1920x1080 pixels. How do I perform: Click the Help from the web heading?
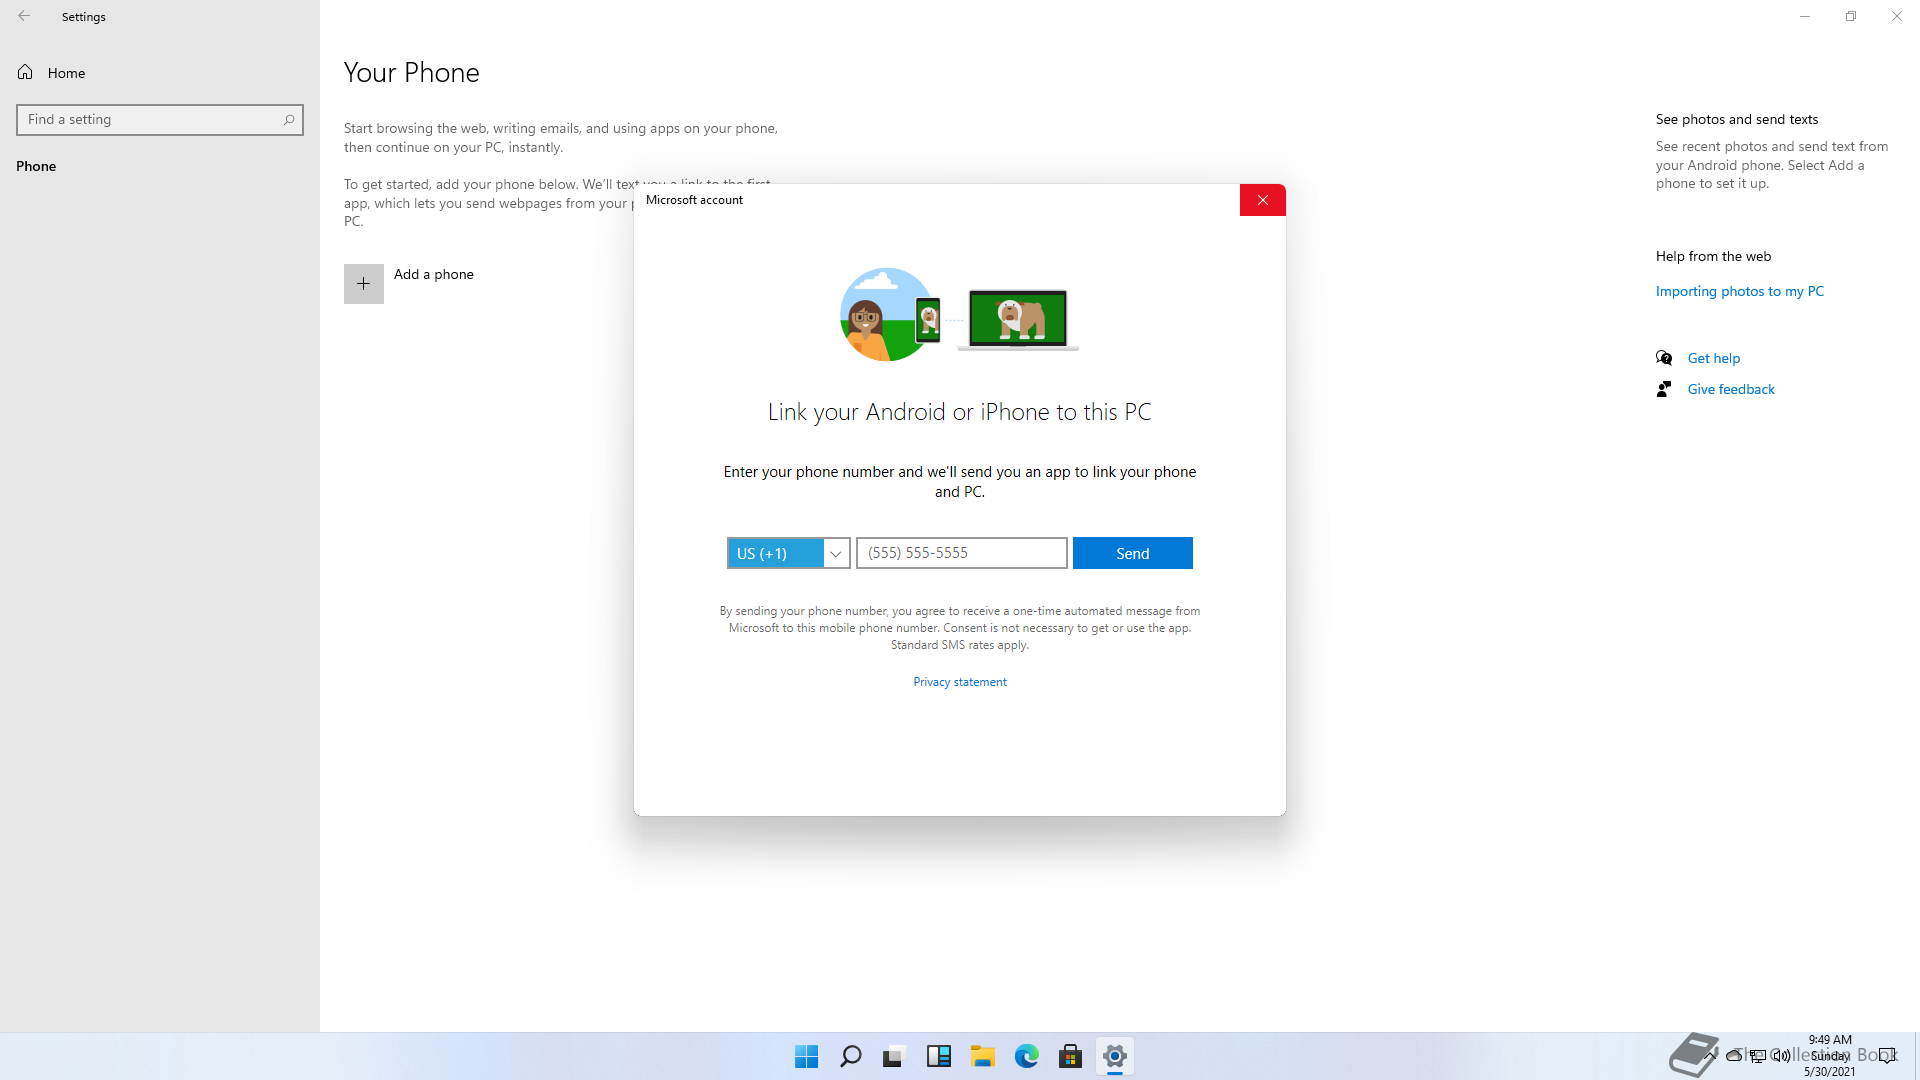click(x=1713, y=256)
